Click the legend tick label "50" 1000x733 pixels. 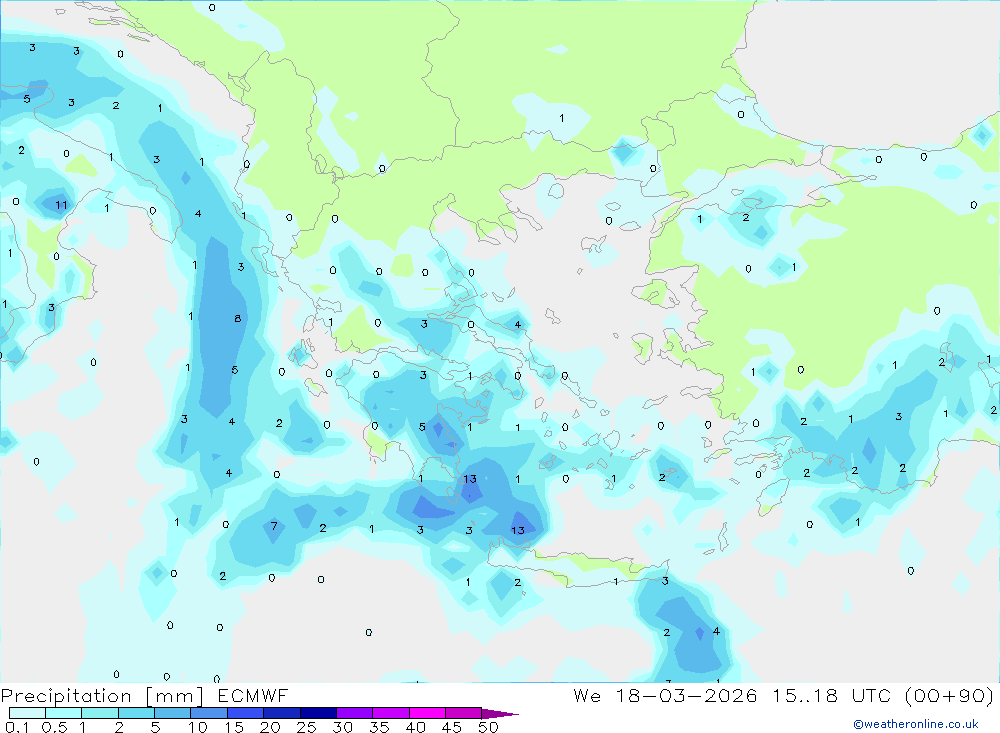[x=489, y=727]
